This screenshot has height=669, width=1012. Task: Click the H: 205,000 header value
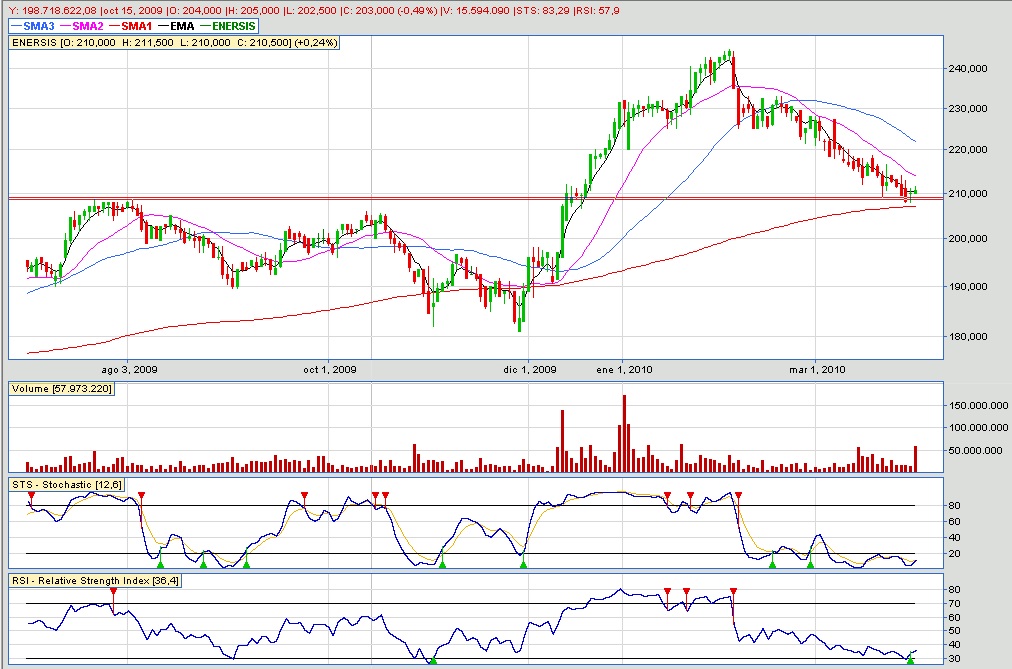click(252, 10)
